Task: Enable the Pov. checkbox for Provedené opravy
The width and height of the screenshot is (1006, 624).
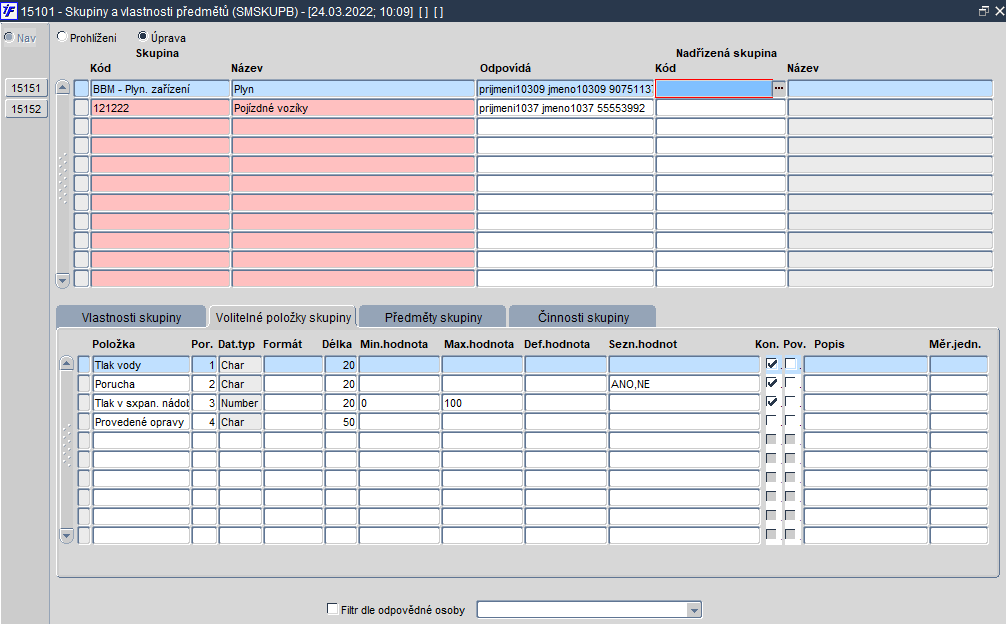Action: click(x=790, y=421)
